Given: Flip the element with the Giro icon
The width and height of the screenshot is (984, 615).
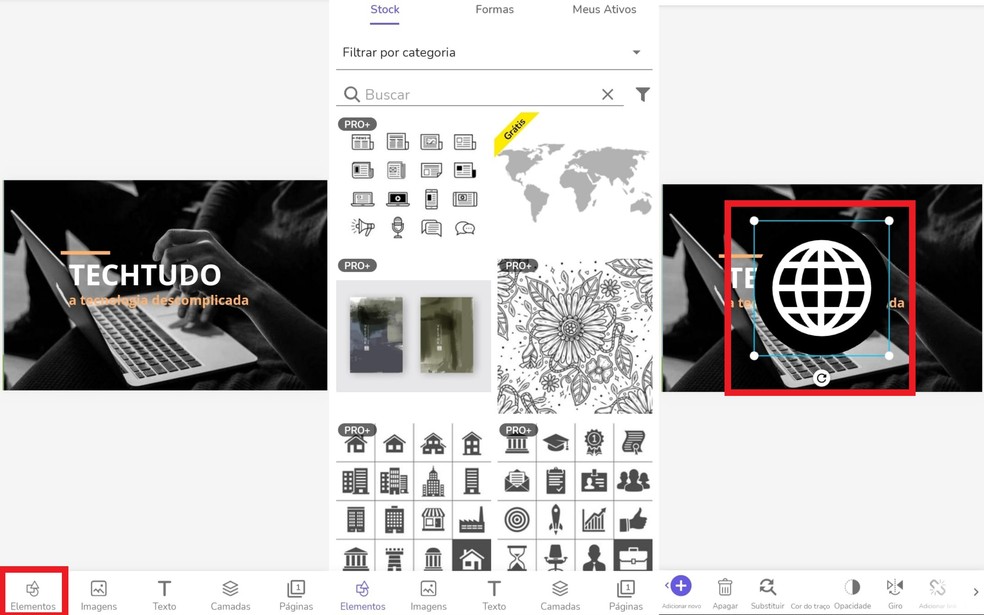Looking at the screenshot, I should pos(895,587).
